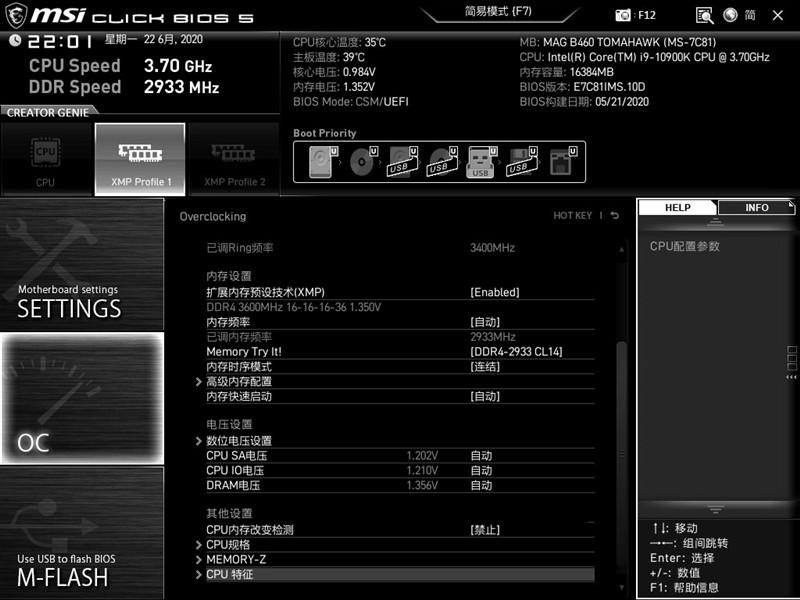Open the SETTINGS motherboard section
This screenshot has width=800, height=600.
[82, 264]
